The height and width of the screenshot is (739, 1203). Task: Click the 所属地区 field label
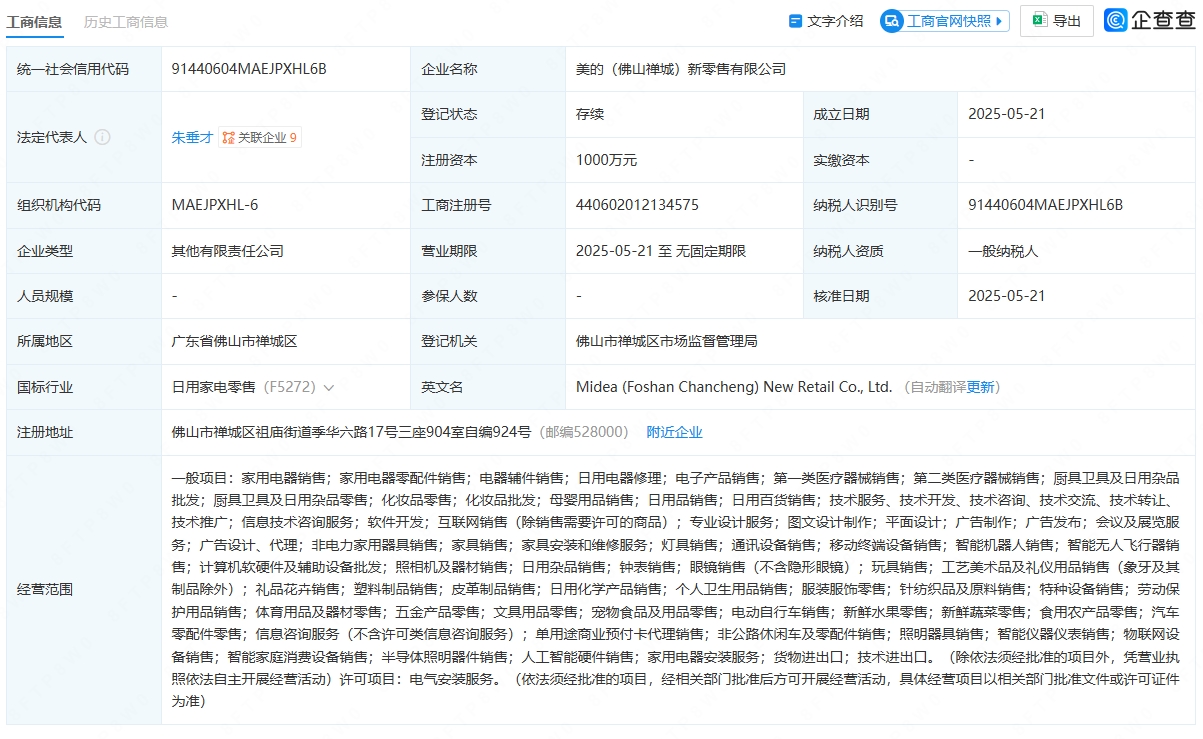45,341
